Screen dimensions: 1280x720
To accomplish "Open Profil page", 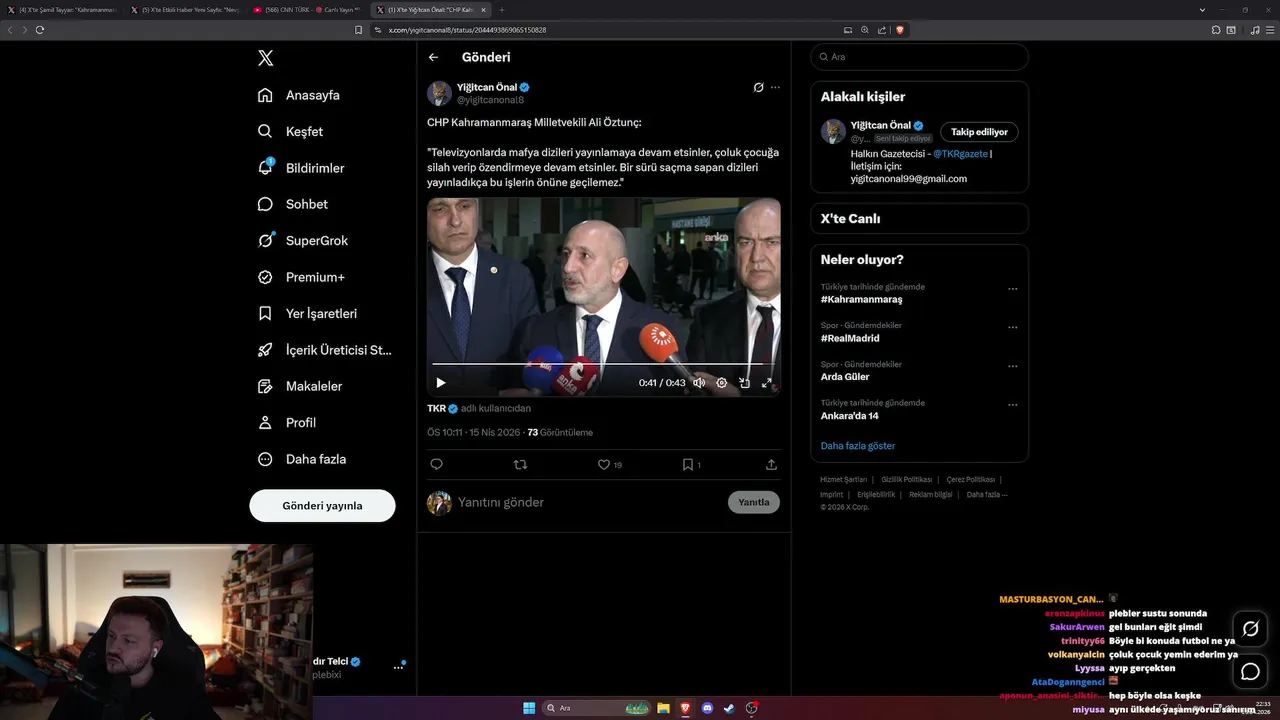I will coord(286,422).
